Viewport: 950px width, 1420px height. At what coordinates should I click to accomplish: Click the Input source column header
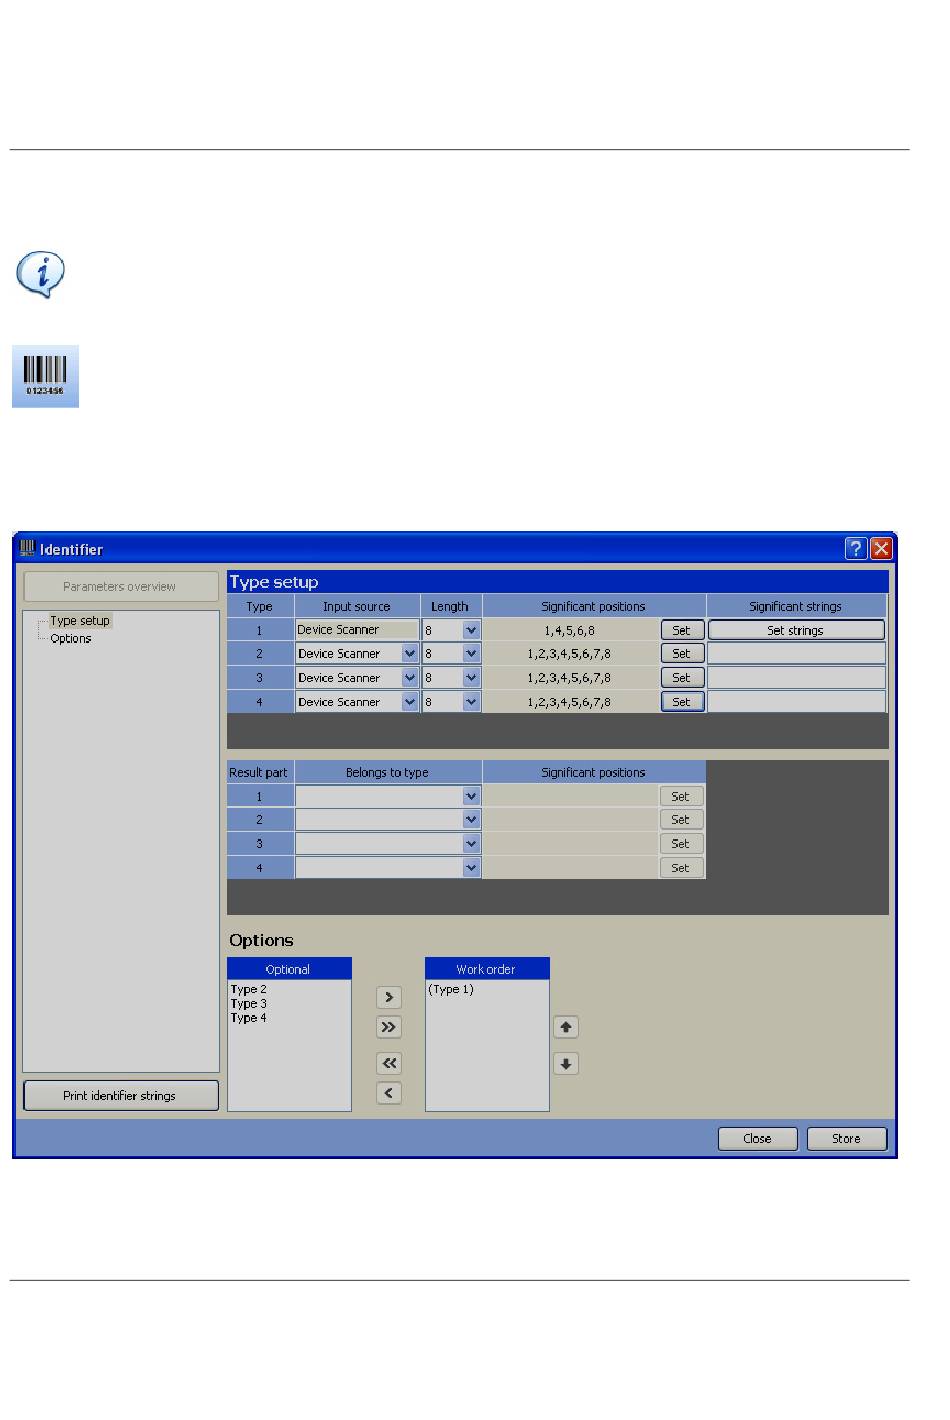[x=357, y=606]
